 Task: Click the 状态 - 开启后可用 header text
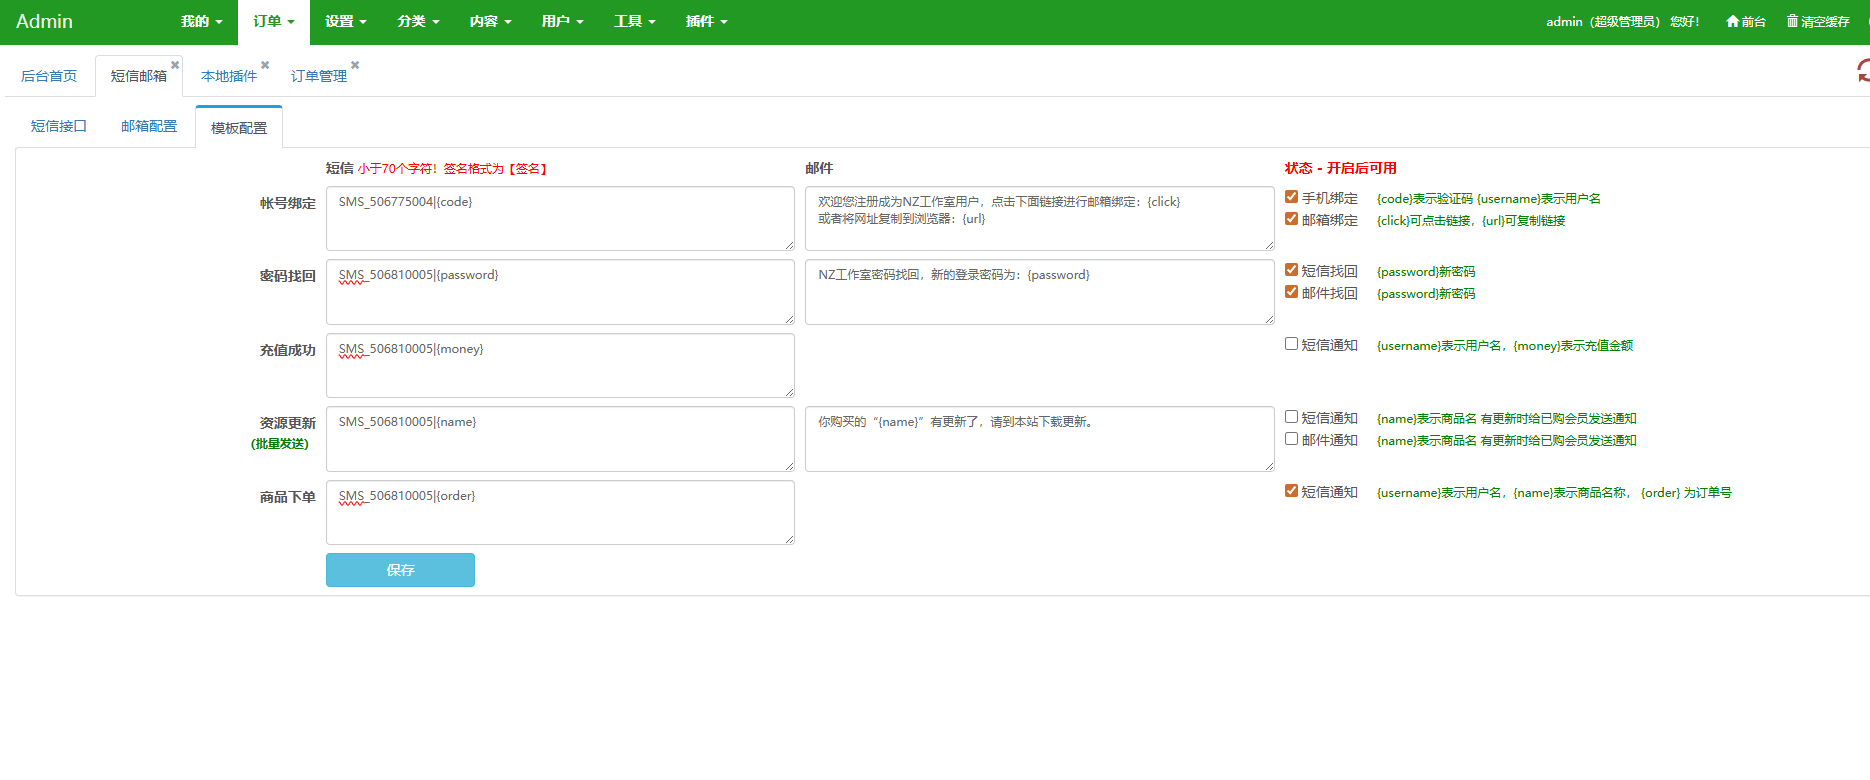[x=1341, y=168]
